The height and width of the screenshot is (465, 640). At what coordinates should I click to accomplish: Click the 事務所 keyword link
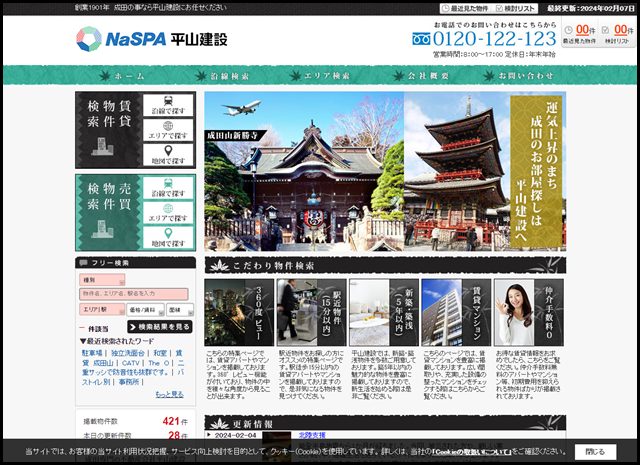(129, 382)
